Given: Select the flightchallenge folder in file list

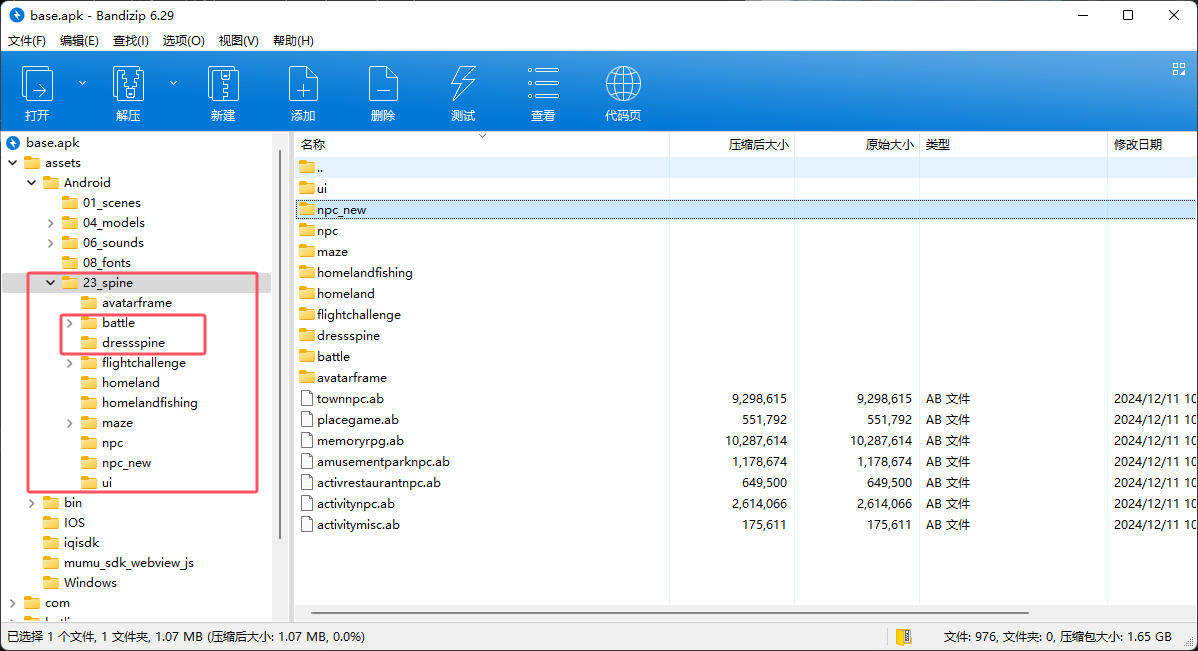Looking at the screenshot, I should (746, 315).
